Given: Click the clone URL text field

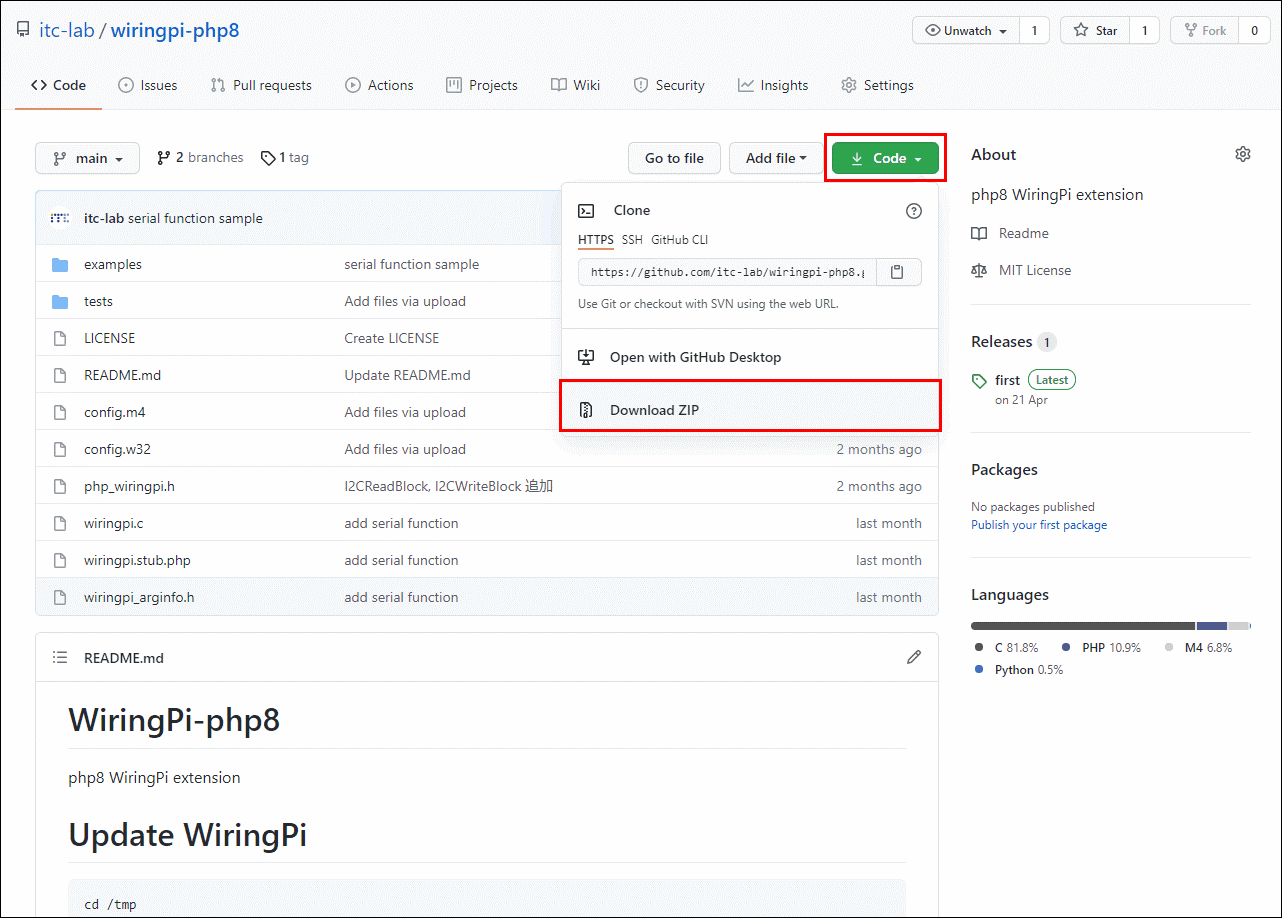Looking at the screenshot, I should point(727,272).
